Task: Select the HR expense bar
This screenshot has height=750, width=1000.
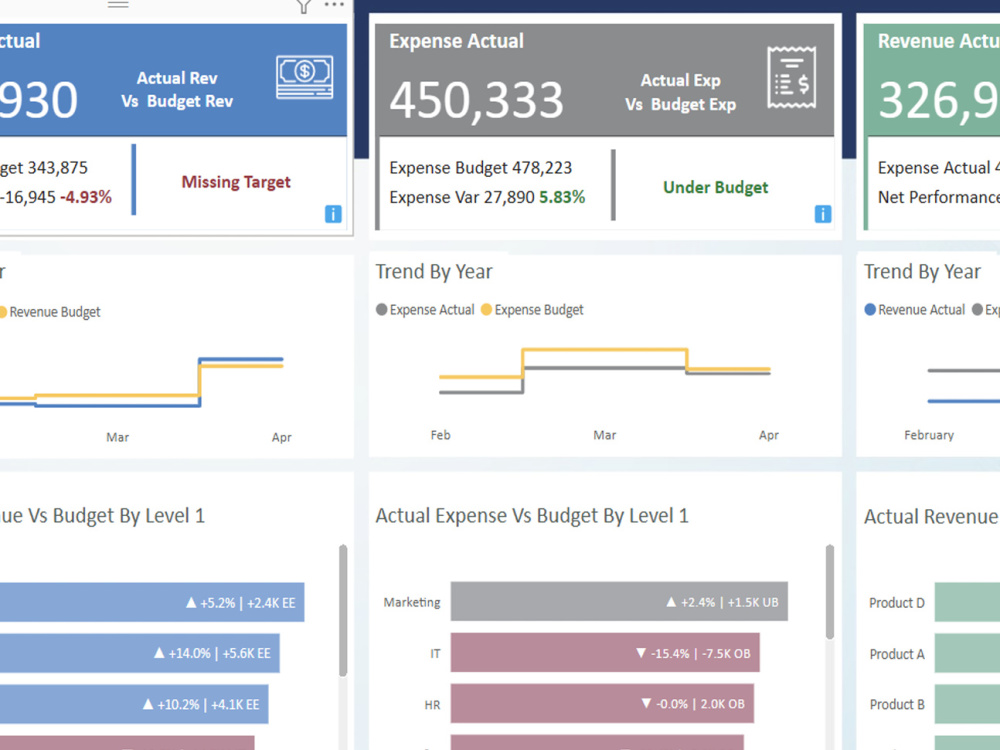Action: coord(602,703)
